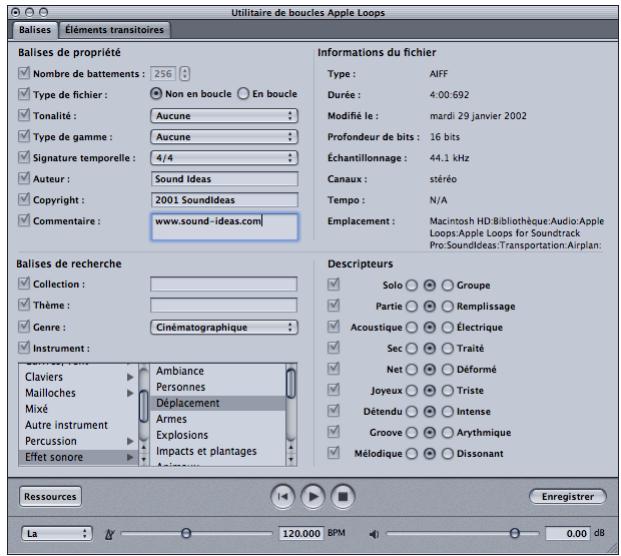The width and height of the screenshot is (621, 556).
Task: Toggle the Genre checkbox
Action: [x=24, y=326]
